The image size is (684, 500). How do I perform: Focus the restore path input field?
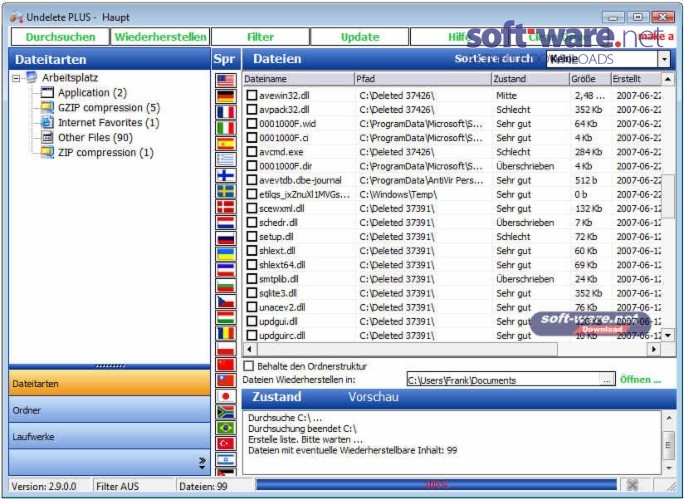[503, 380]
